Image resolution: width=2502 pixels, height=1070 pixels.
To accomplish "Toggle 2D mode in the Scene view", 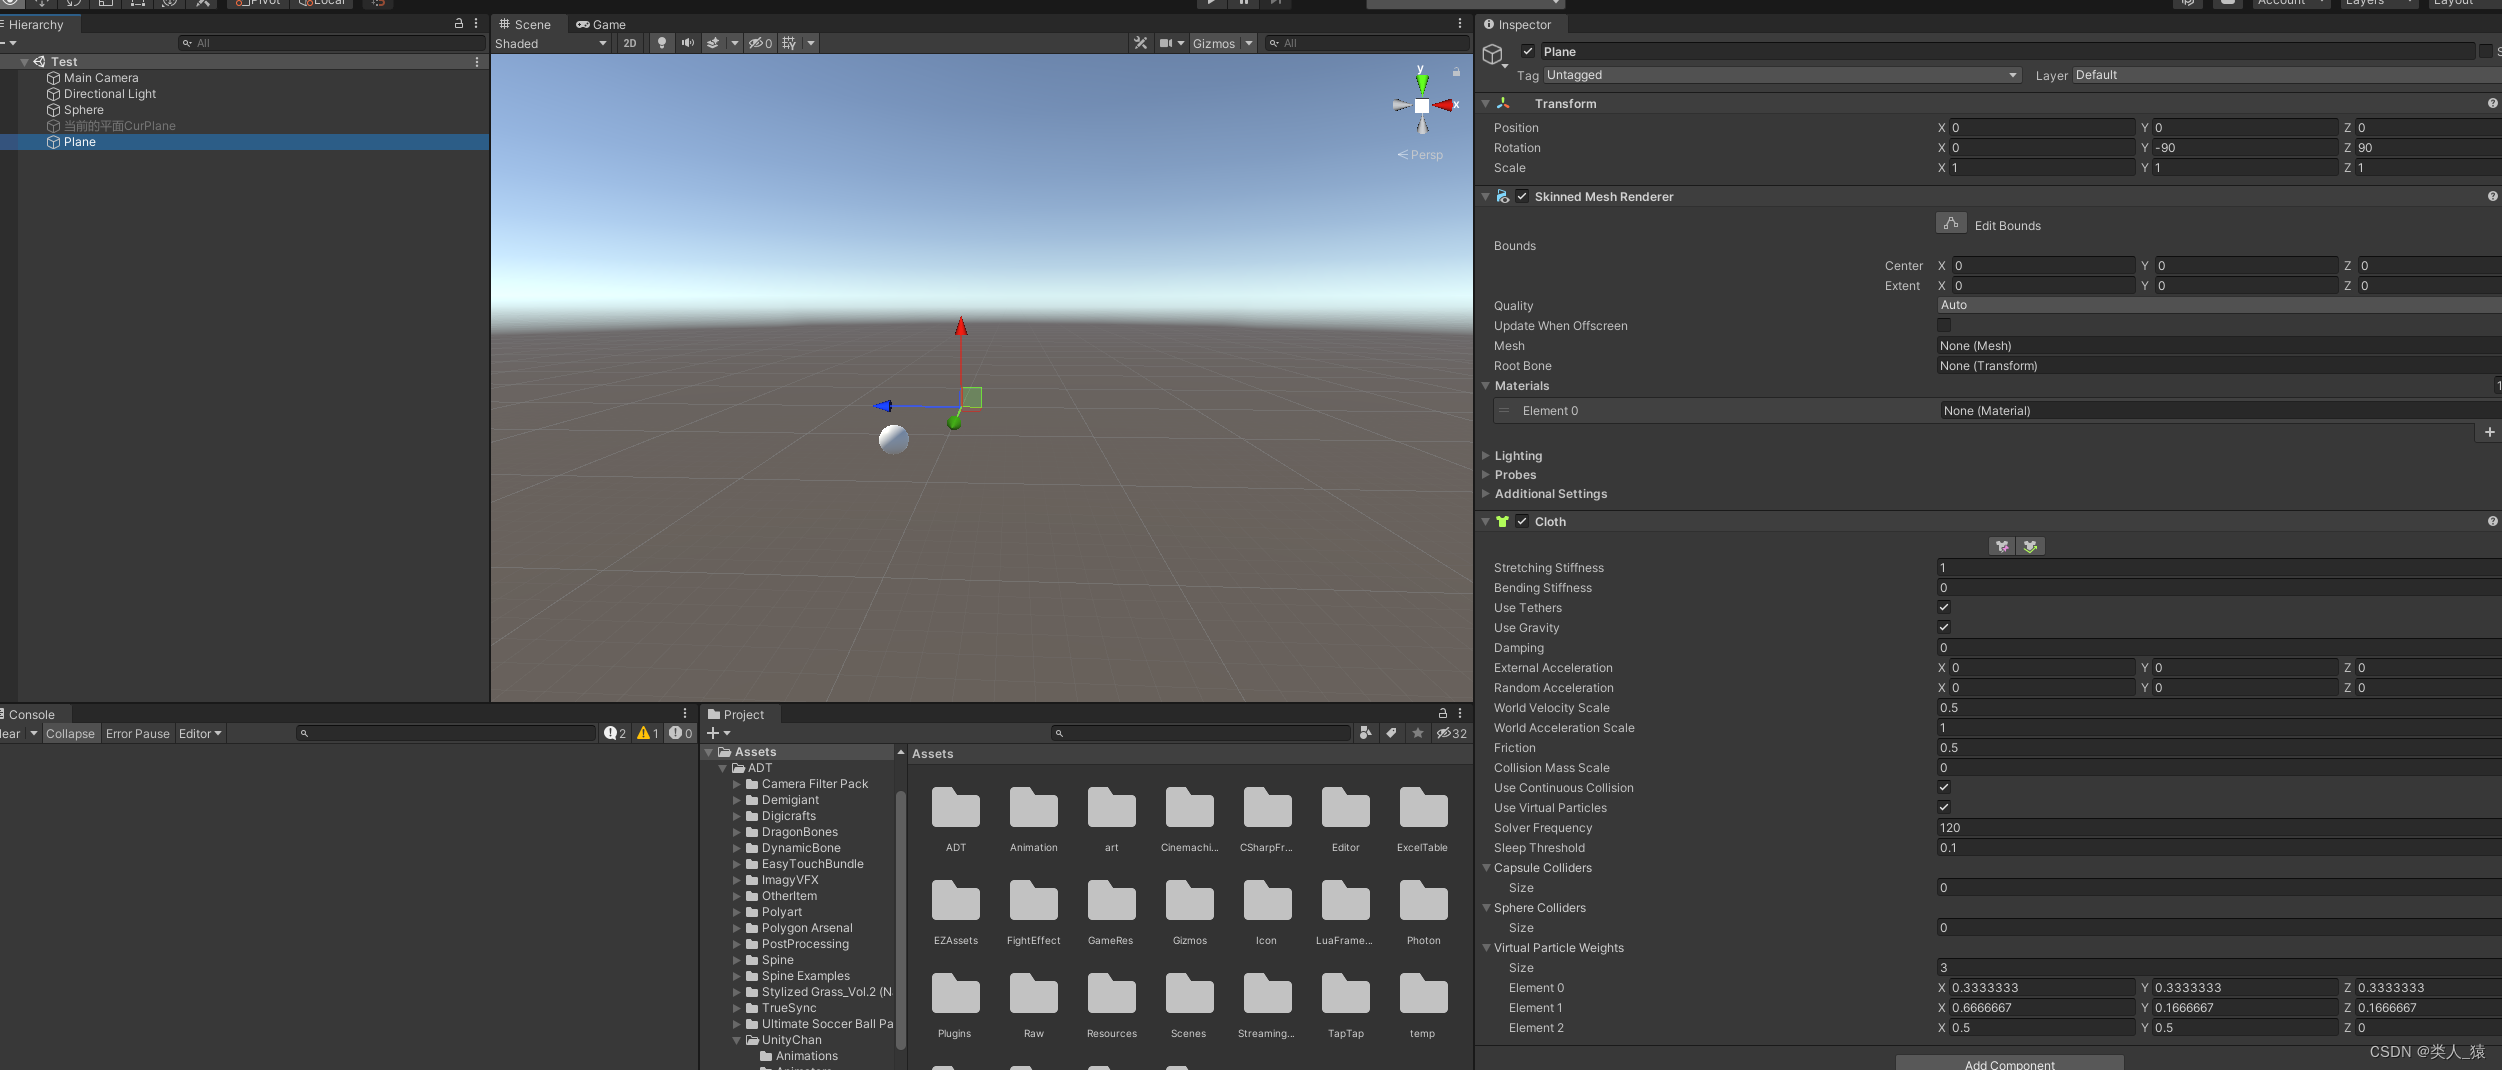I will (629, 43).
